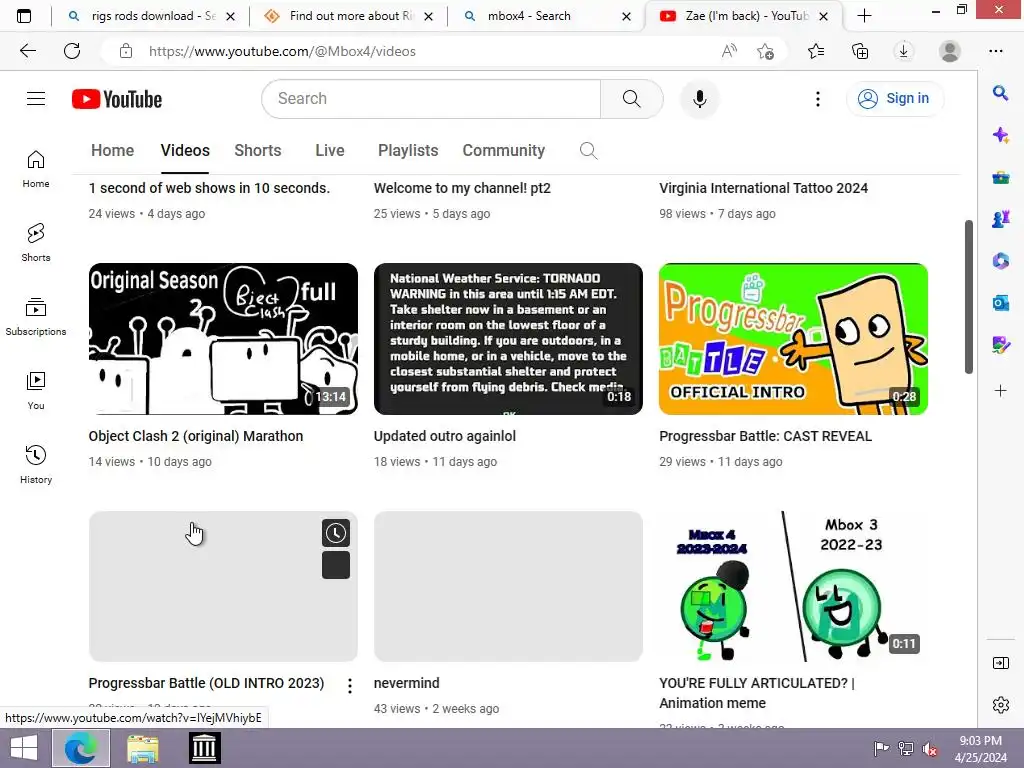1024x768 pixels.
Task: Open Subscriptions in left sidebar
Action: tap(36, 317)
